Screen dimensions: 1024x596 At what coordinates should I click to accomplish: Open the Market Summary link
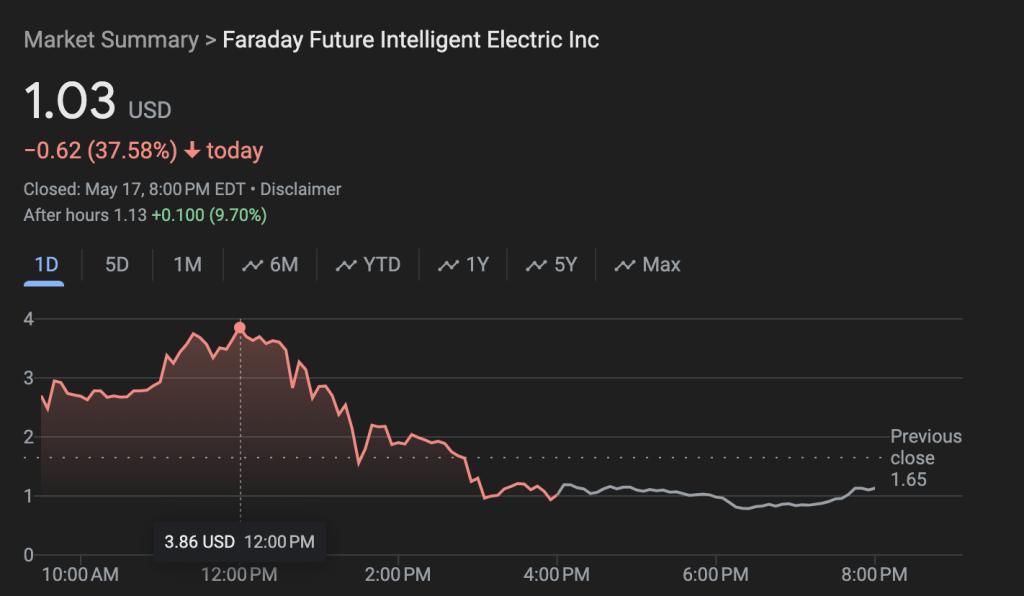click(x=110, y=40)
